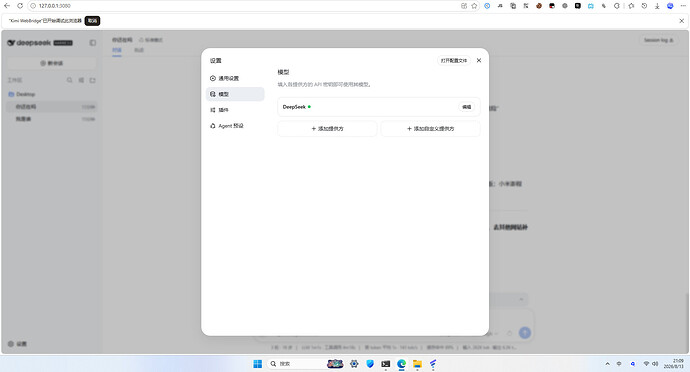
Task: Open browser history clock icon
Action: (x=644, y=6)
